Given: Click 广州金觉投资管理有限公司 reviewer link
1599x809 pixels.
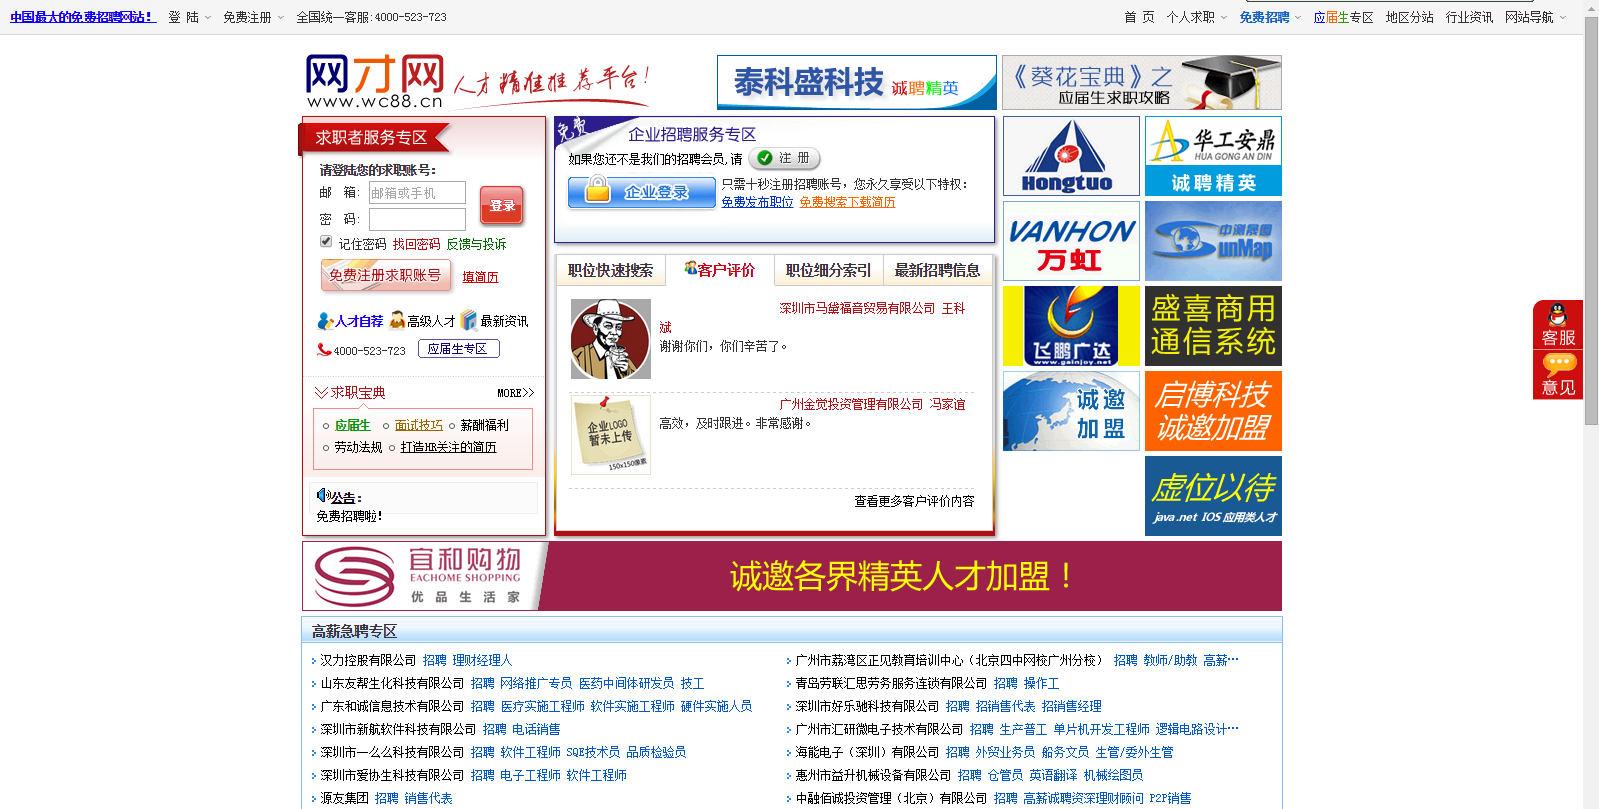Looking at the screenshot, I should pos(851,404).
